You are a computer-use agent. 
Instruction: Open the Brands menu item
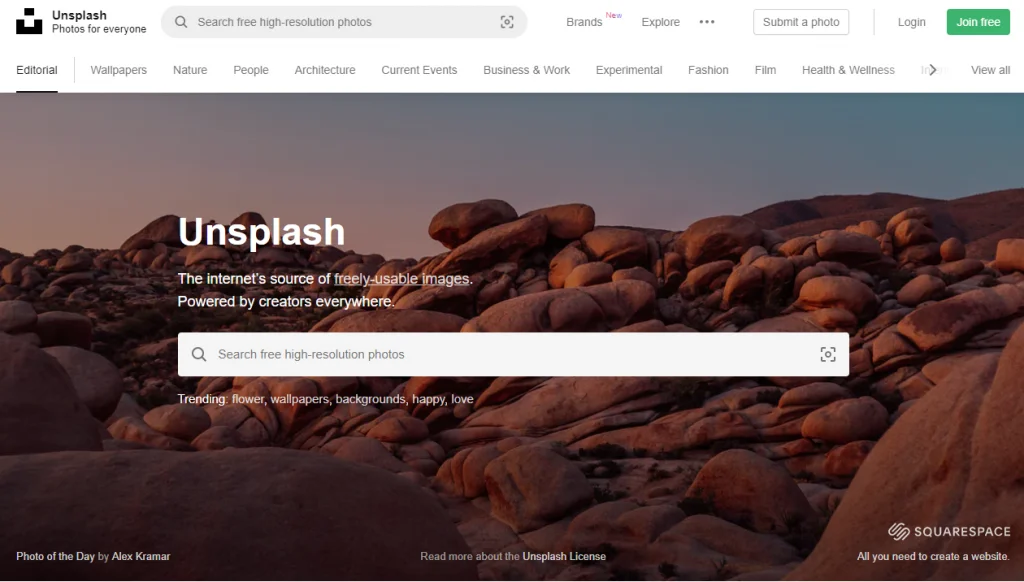(584, 22)
